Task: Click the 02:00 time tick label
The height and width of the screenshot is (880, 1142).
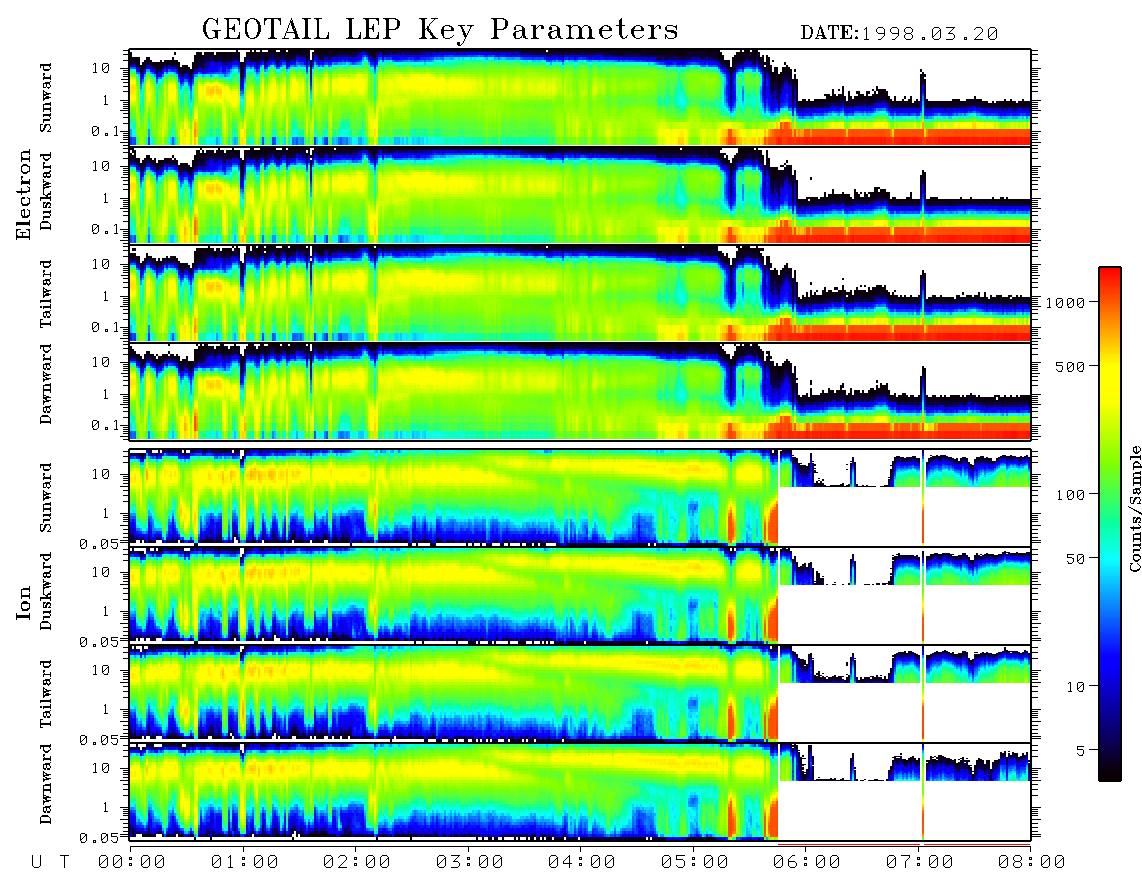Action: (x=357, y=863)
